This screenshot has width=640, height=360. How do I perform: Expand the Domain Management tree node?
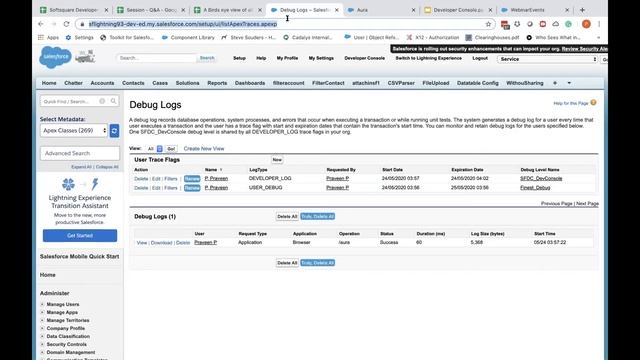coord(42,352)
